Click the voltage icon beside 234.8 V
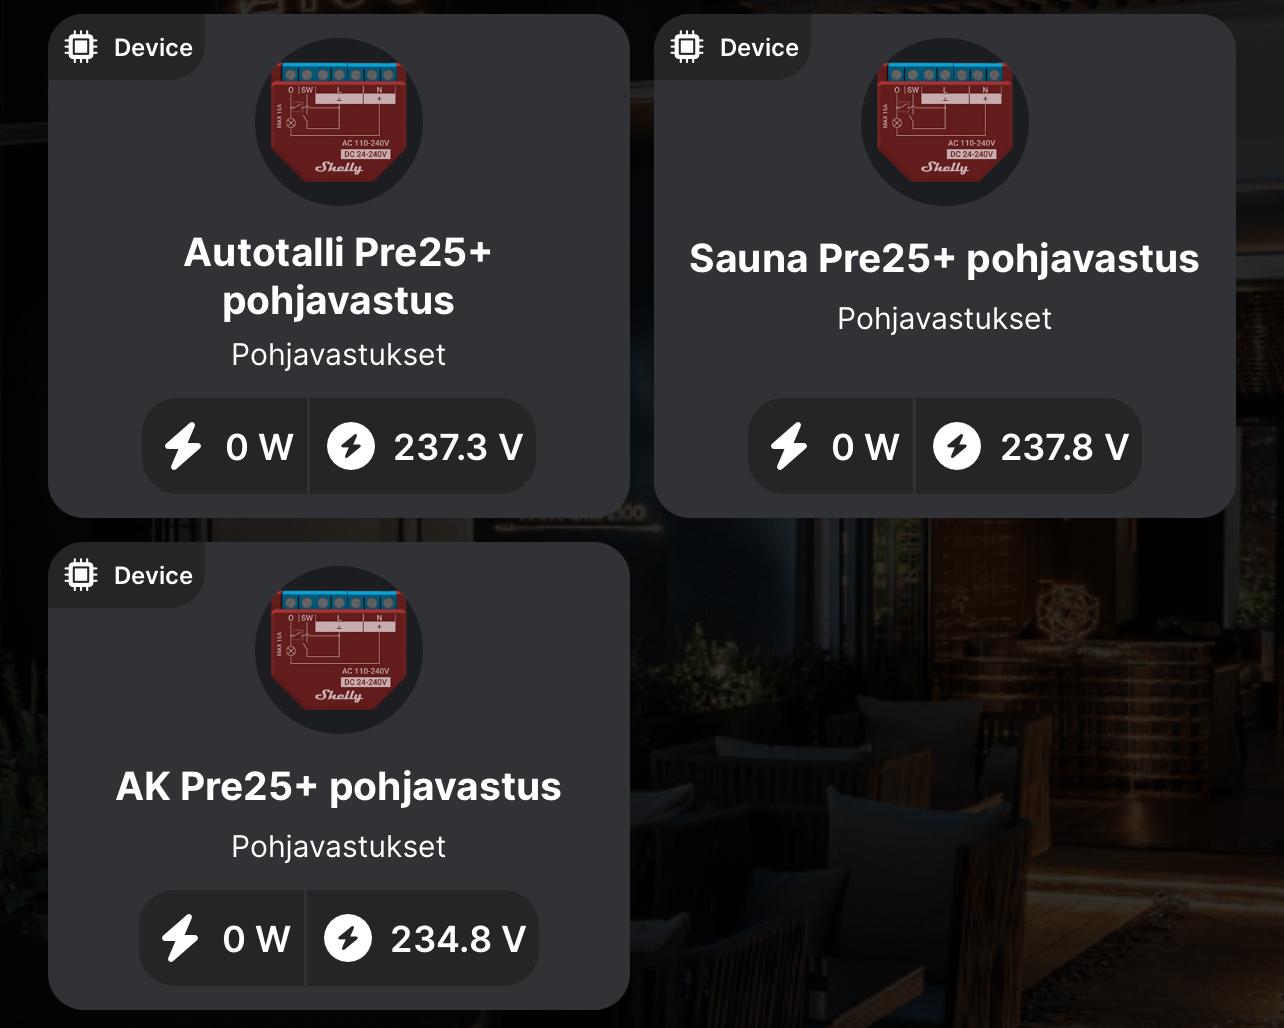 [x=348, y=938]
